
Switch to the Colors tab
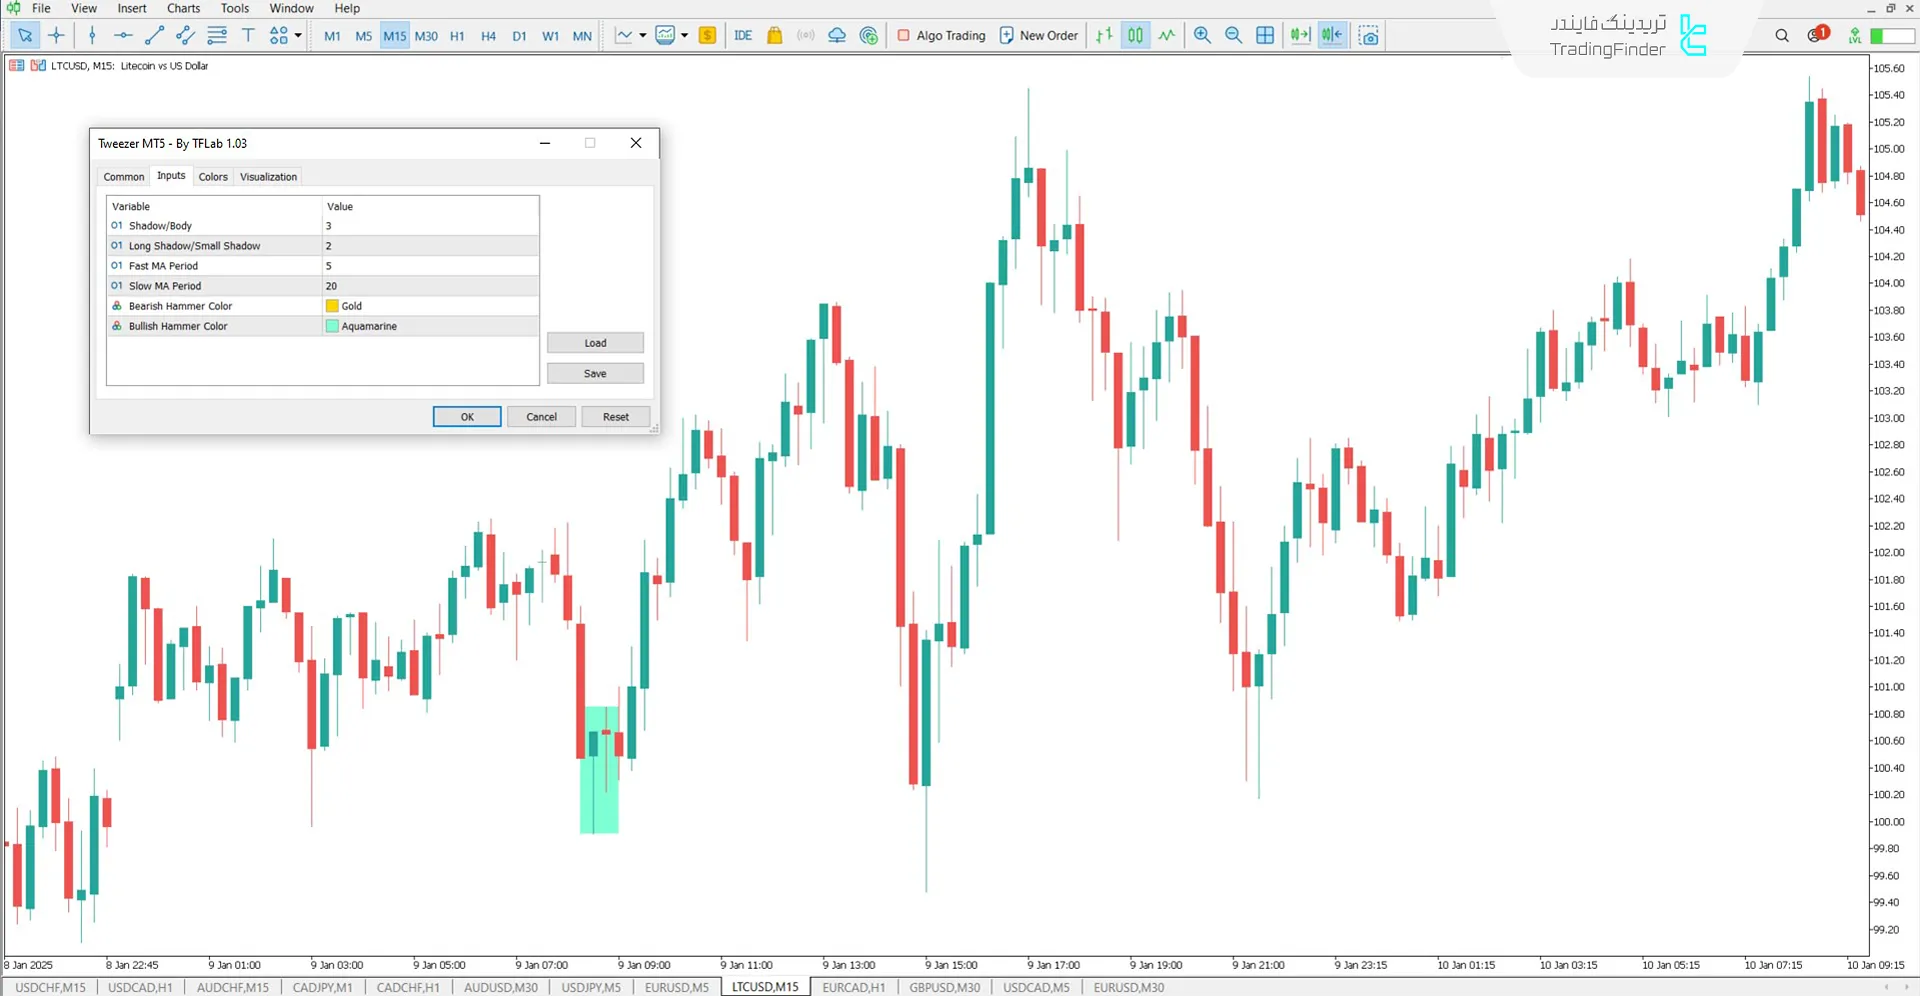pos(213,177)
